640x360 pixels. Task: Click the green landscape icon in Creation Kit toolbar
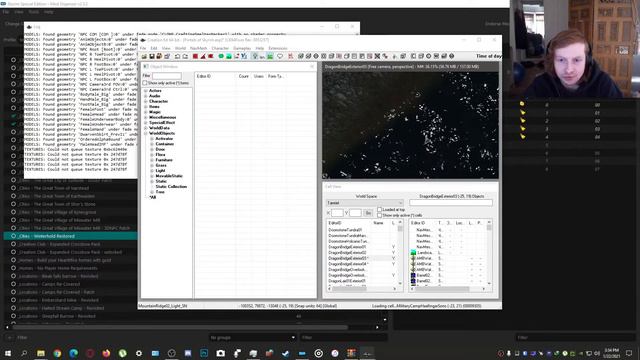[270, 56]
